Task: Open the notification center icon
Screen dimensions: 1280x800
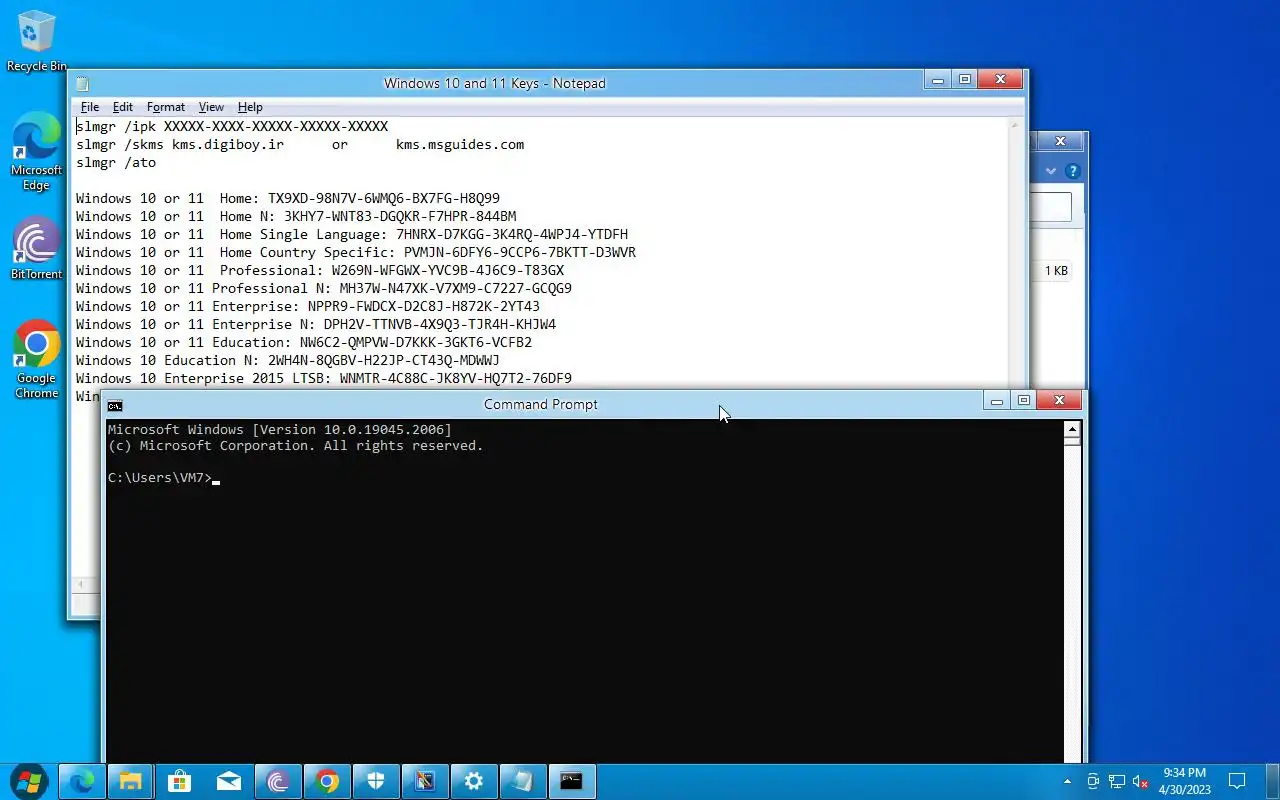Action: [1237, 781]
